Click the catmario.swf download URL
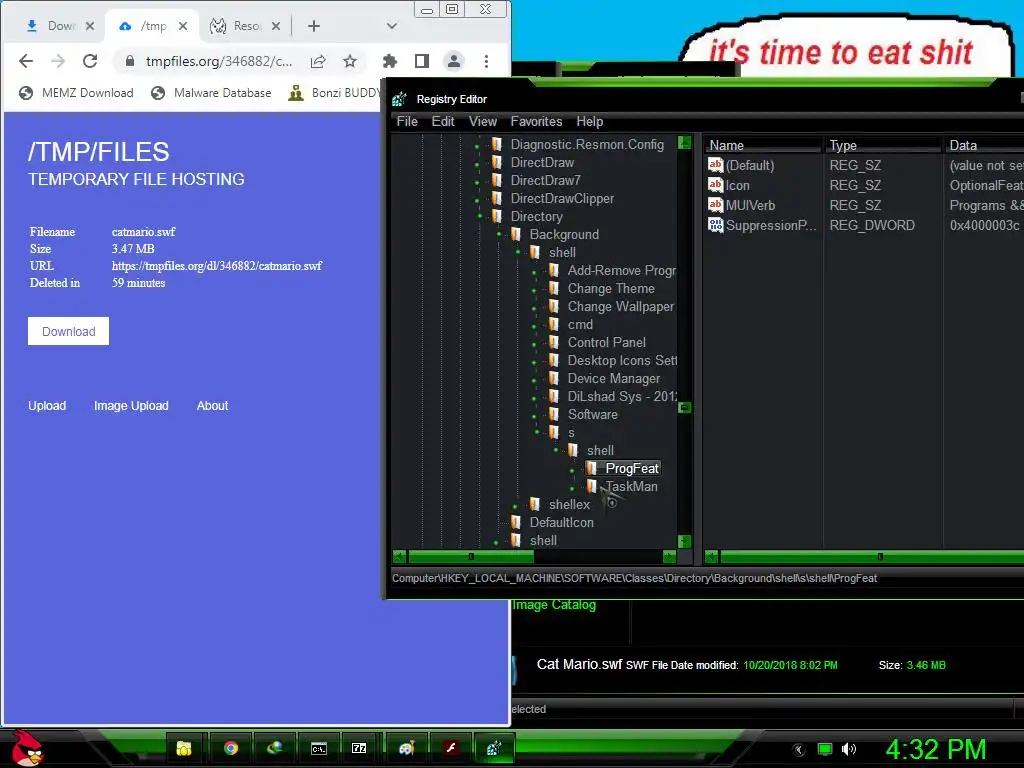The height and width of the screenshot is (768, 1024). pos(217,266)
